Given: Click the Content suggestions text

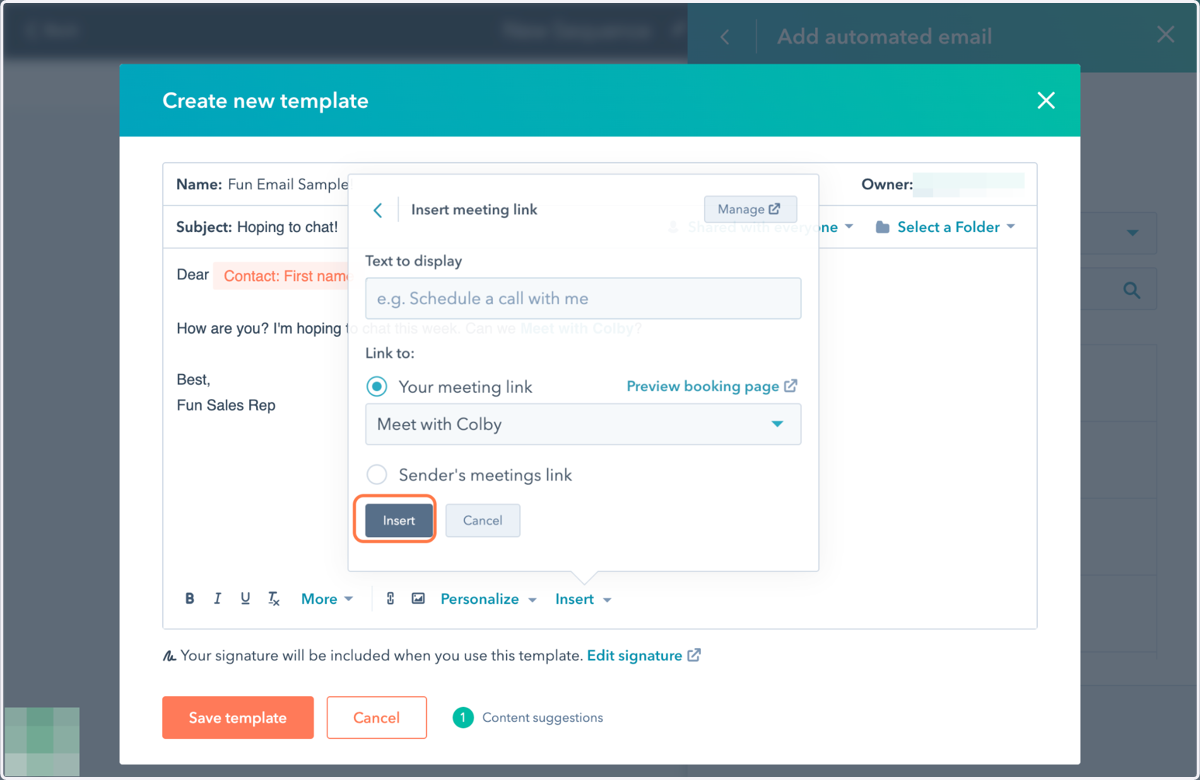Looking at the screenshot, I should pyautogui.click(x=542, y=717).
